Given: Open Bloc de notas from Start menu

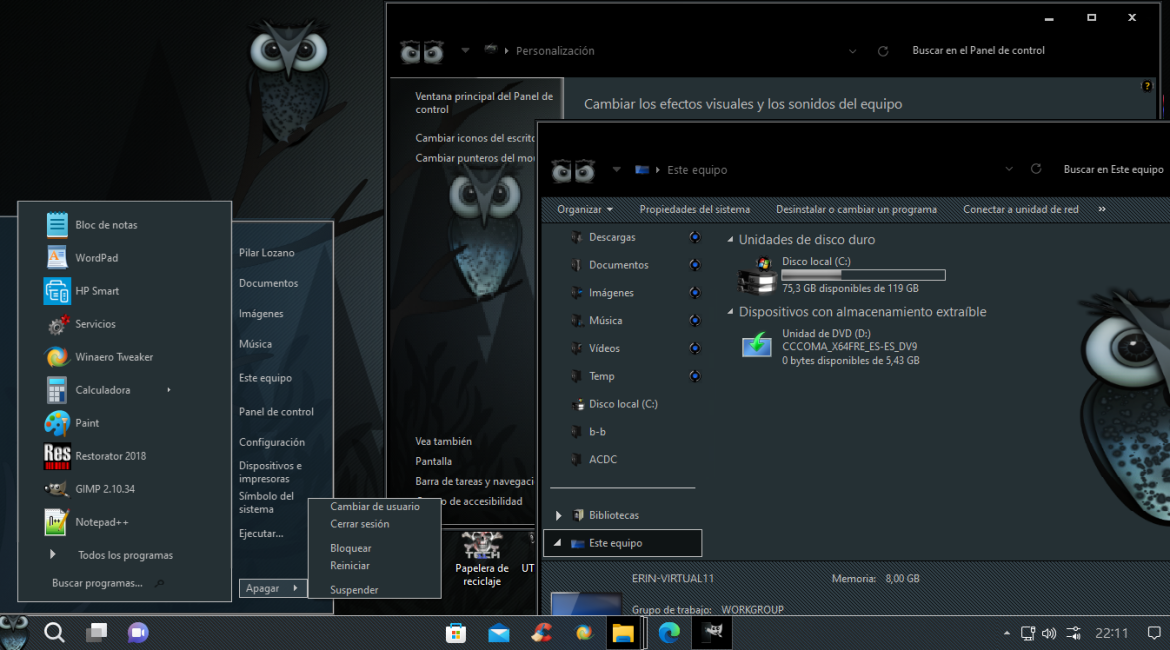Looking at the screenshot, I should tap(105, 225).
